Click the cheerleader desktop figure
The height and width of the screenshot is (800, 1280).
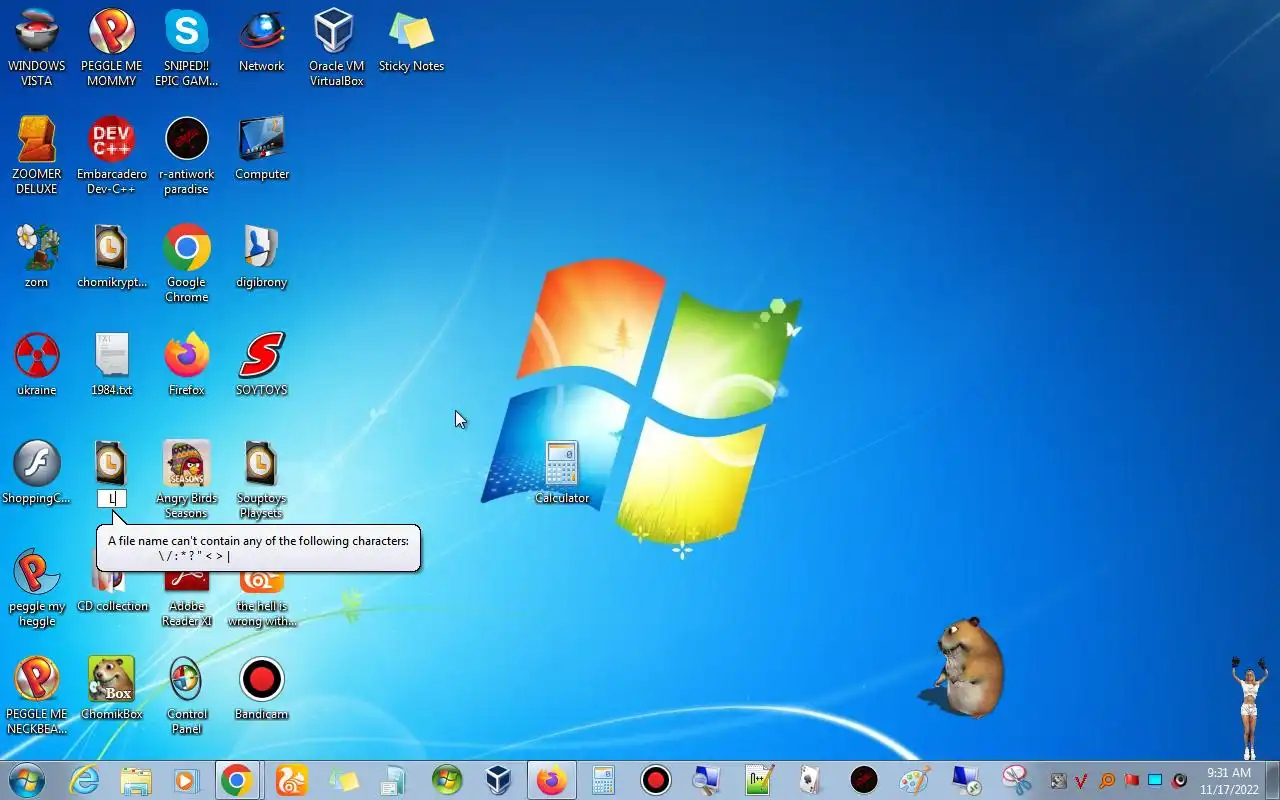[x=1248, y=706]
